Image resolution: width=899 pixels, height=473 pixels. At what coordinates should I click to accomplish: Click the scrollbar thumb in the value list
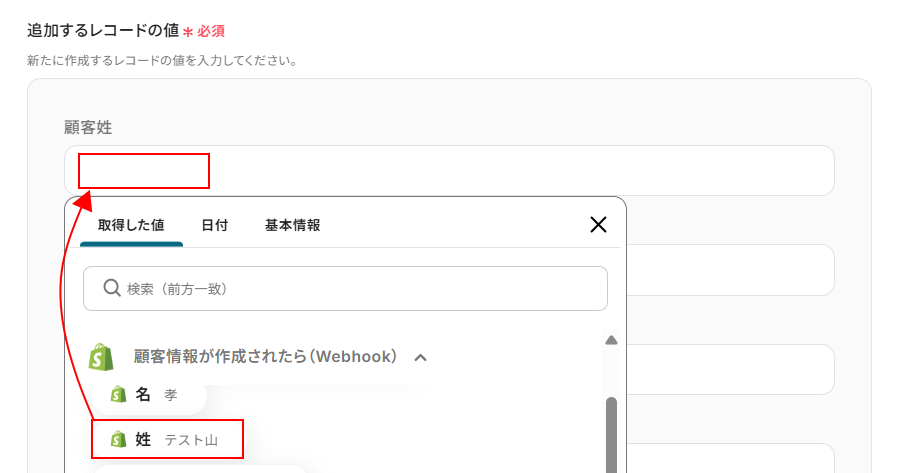[611, 435]
